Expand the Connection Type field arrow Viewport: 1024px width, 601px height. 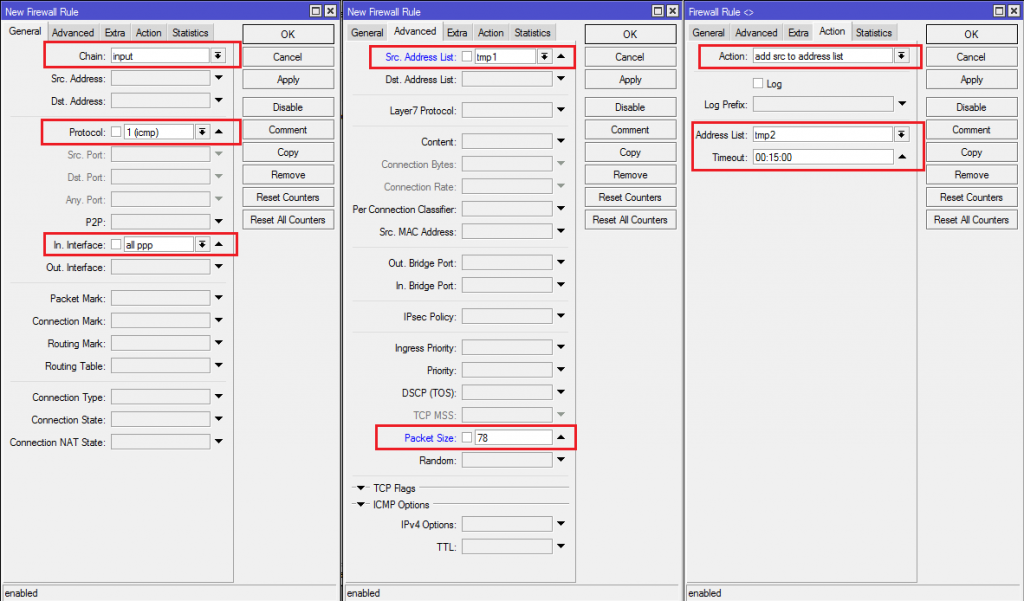pos(219,397)
